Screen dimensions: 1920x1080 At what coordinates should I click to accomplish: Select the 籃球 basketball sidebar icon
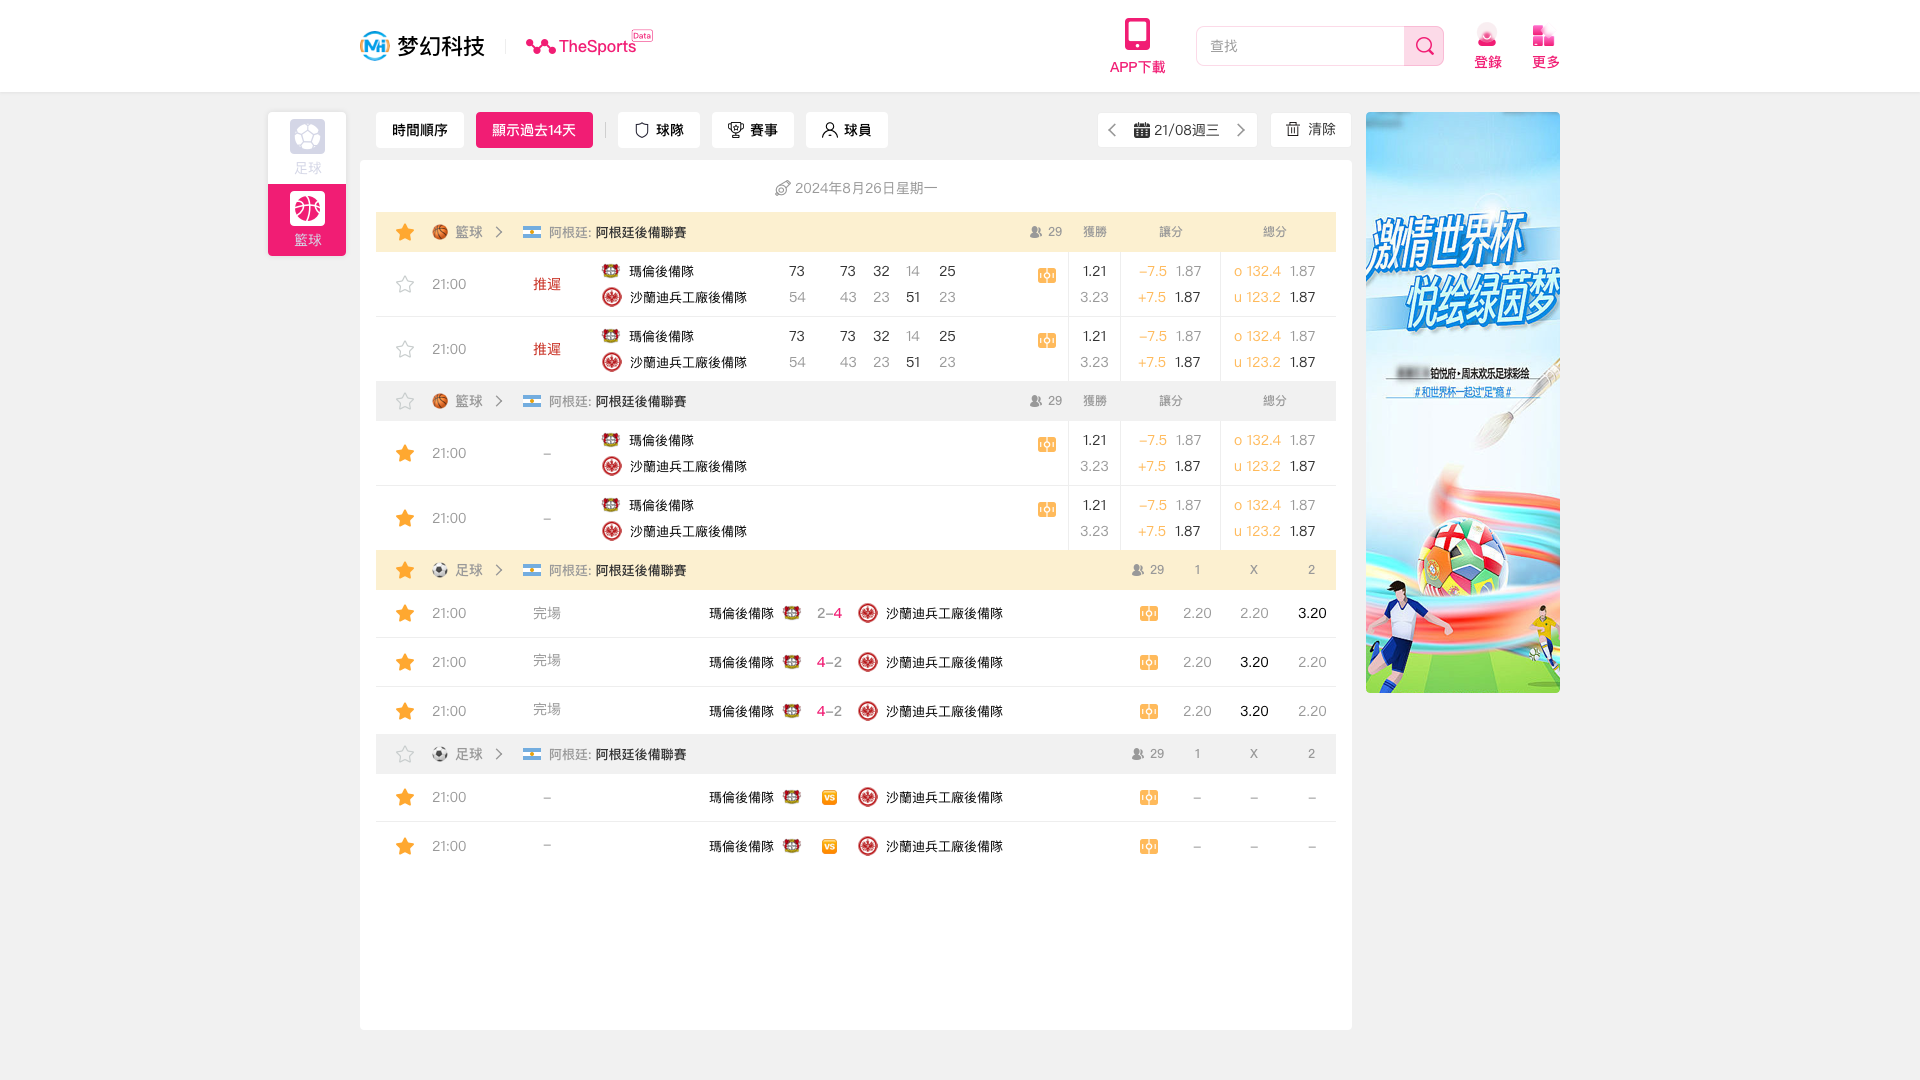click(307, 209)
